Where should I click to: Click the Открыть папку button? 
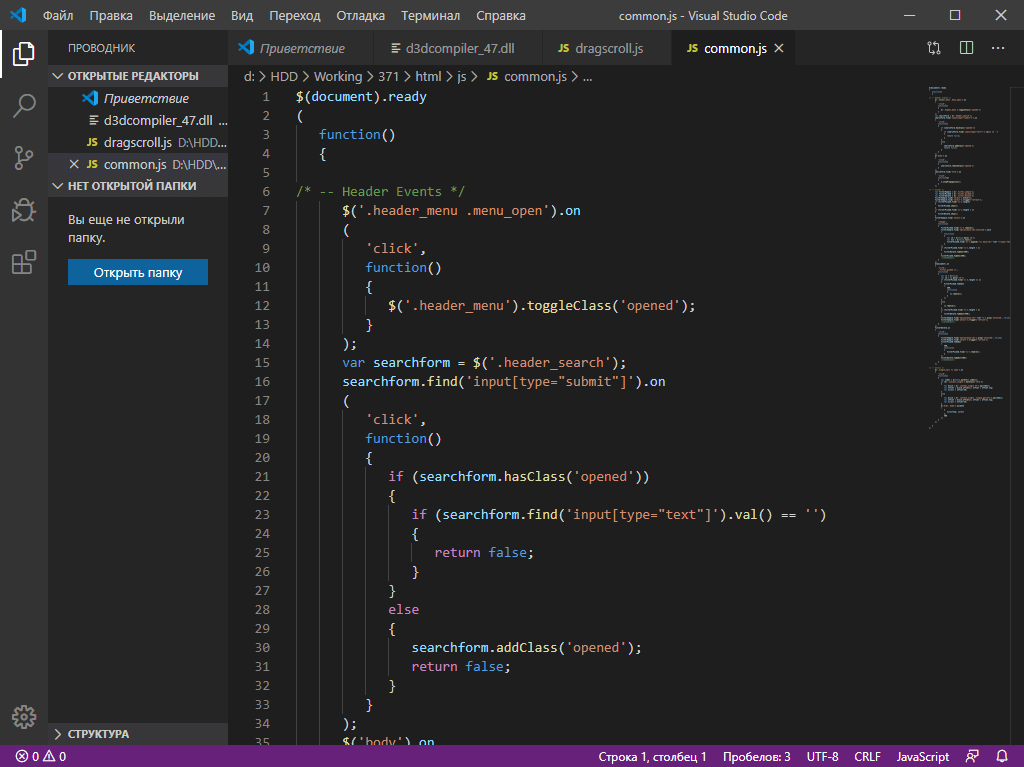pos(138,272)
